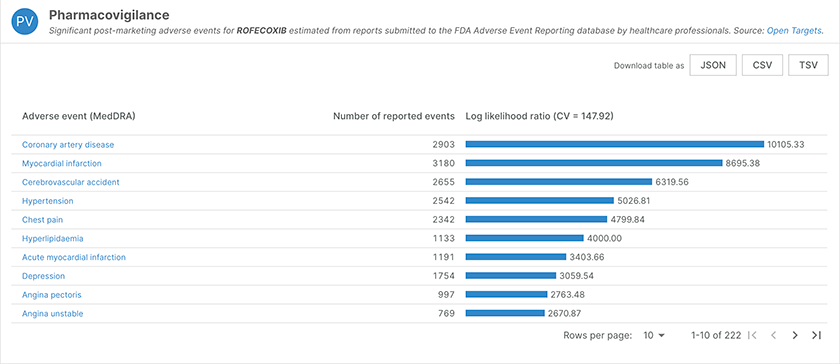Select the reported events count 2542
Image resolution: width=840 pixels, height=364 pixels.
(x=444, y=201)
